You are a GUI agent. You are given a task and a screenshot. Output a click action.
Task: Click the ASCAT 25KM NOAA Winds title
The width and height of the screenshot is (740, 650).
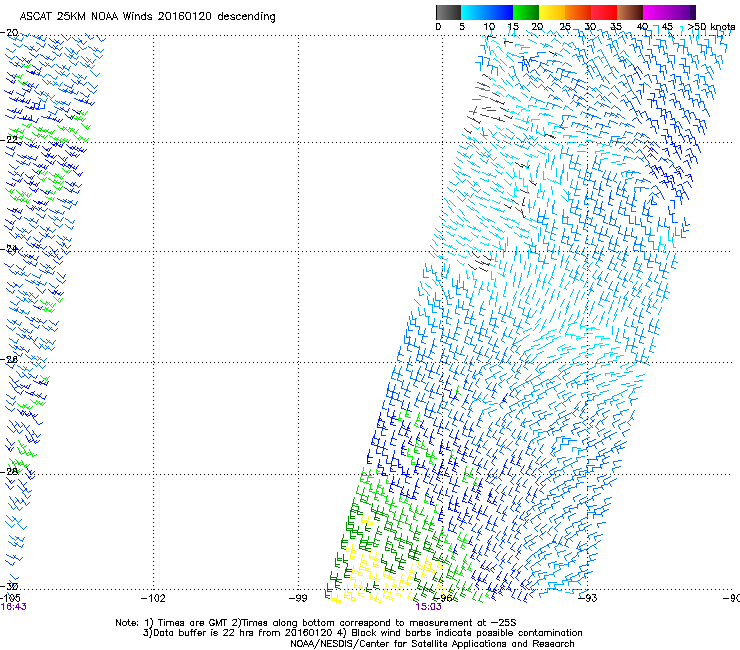[x=147, y=16]
